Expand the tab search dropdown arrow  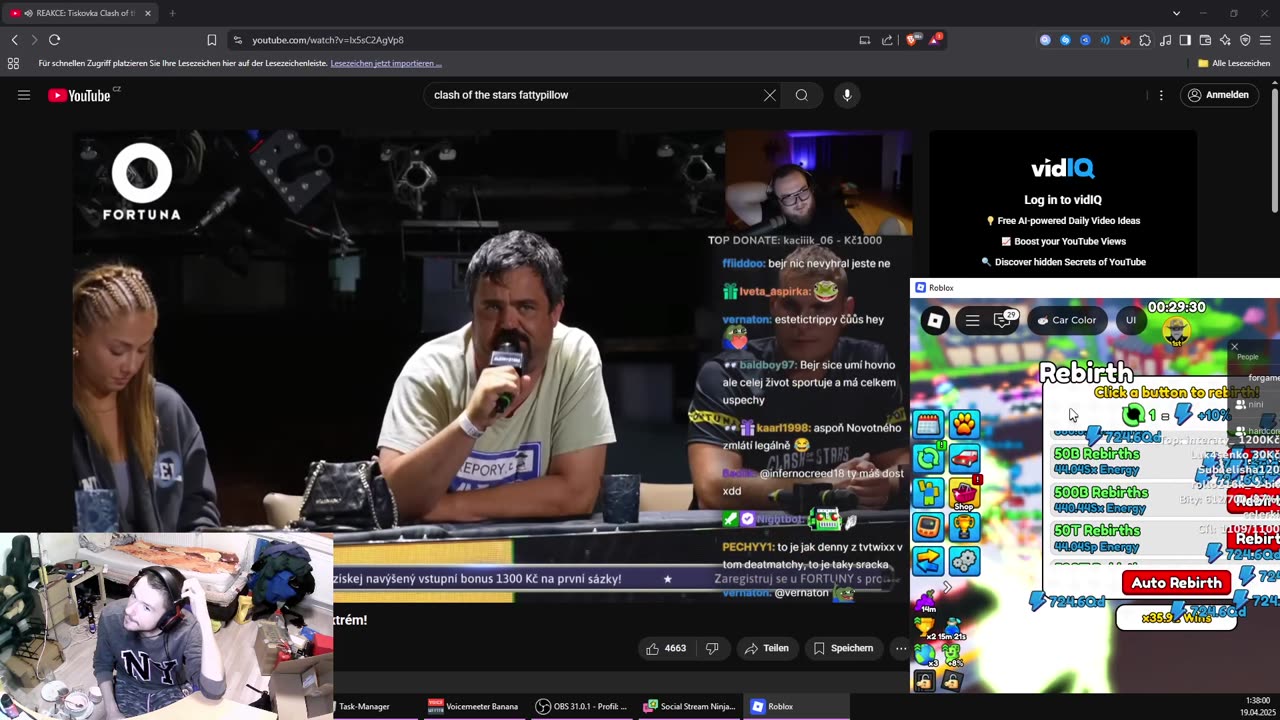(x=1176, y=13)
